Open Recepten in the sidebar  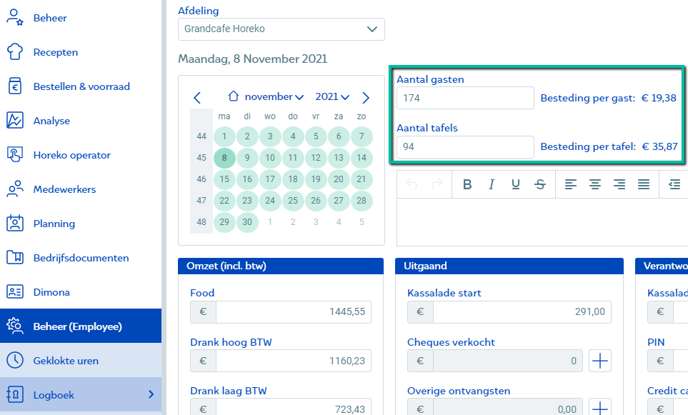(x=56, y=52)
